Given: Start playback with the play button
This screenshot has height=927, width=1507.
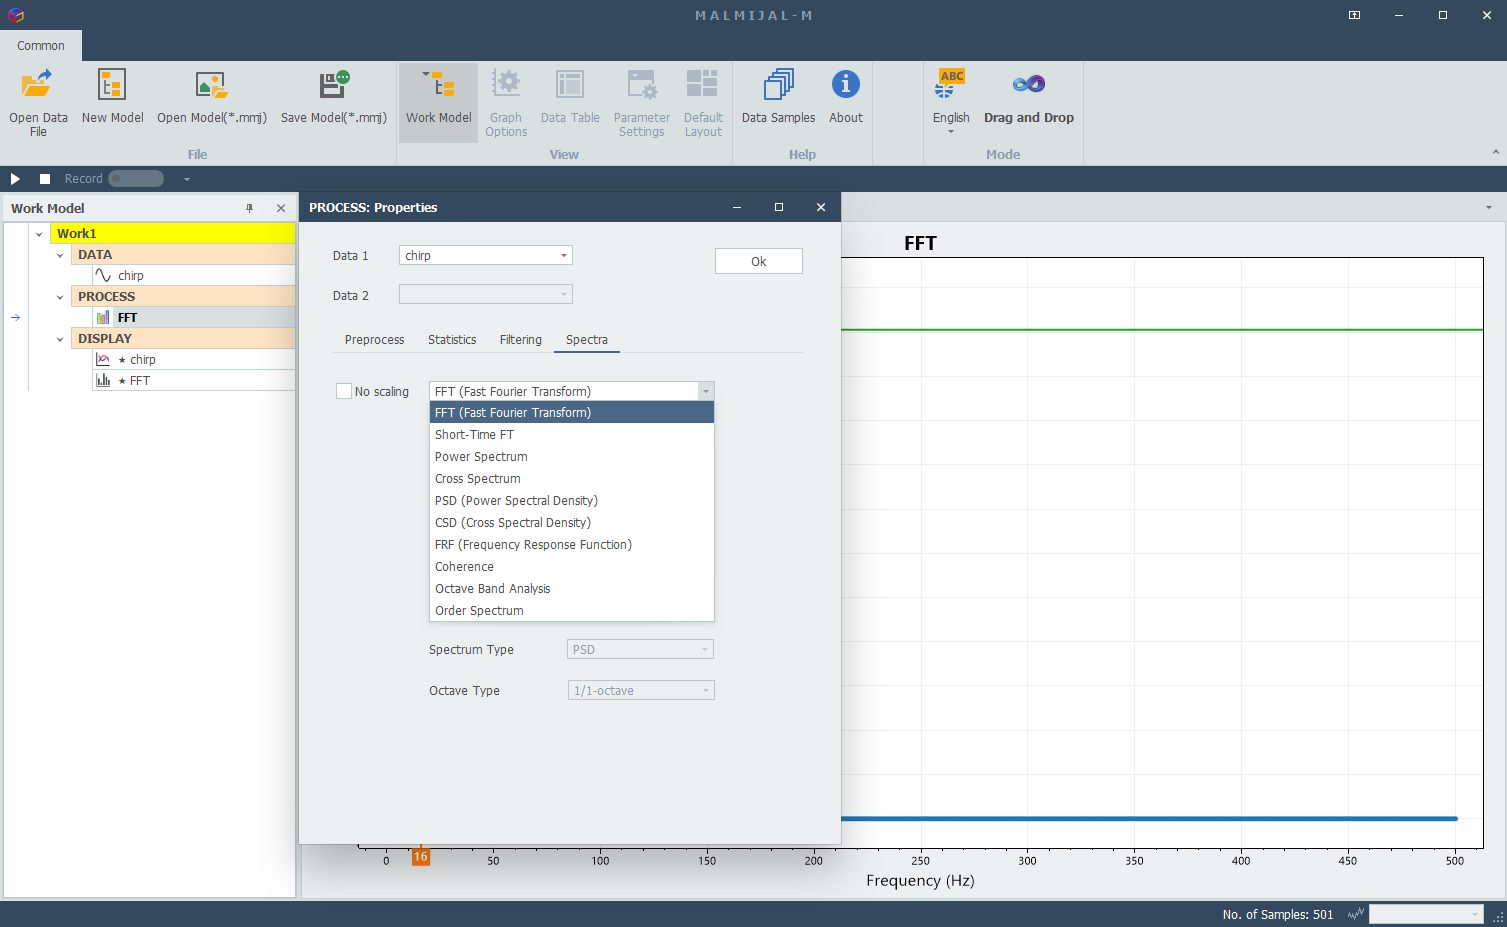Looking at the screenshot, I should pos(15,178).
